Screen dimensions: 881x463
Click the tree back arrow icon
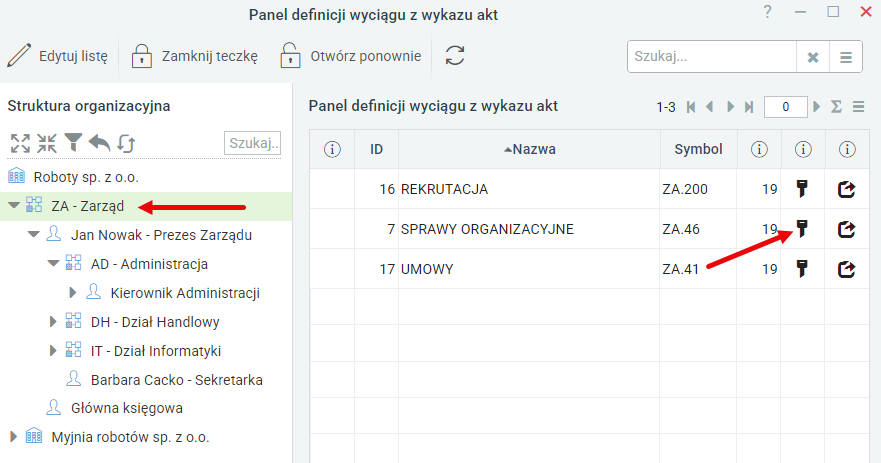click(99, 143)
